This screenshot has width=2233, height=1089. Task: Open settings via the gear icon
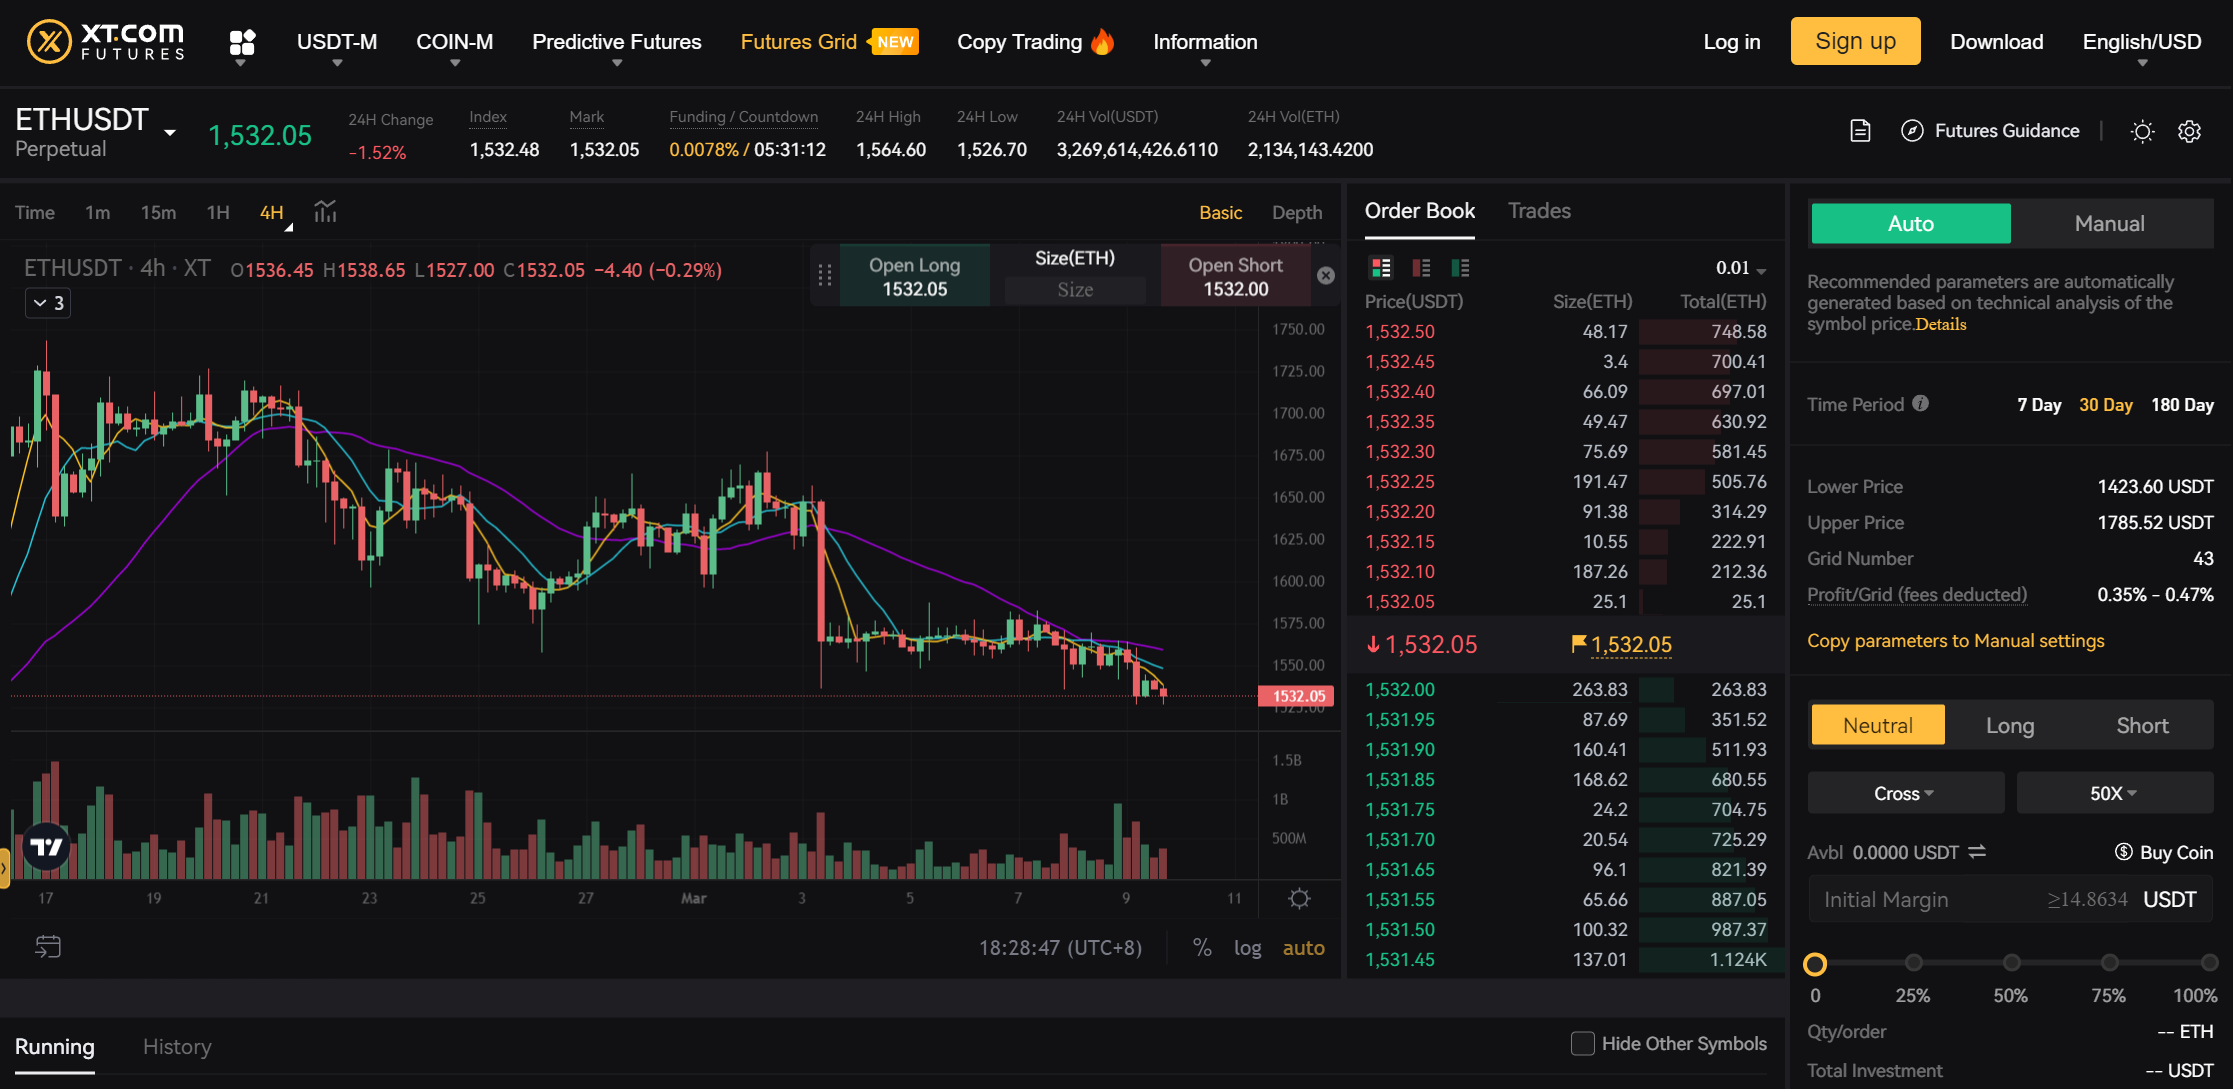pyautogui.click(x=2189, y=131)
